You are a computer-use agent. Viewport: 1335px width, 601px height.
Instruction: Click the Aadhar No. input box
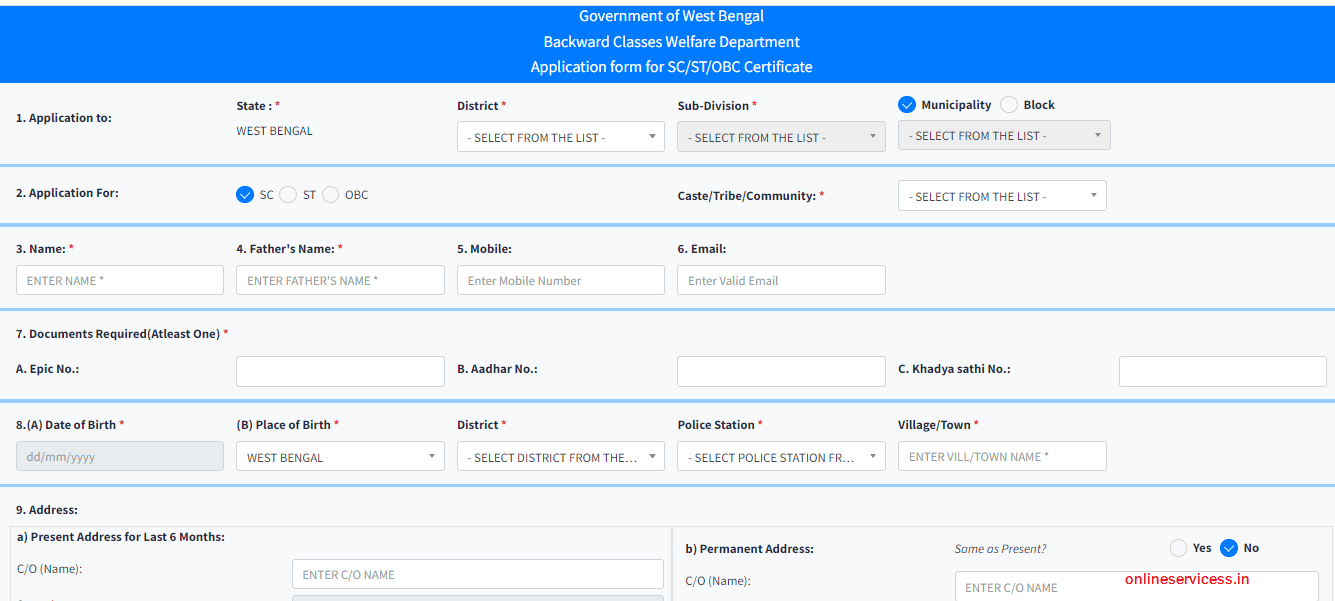(781, 371)
